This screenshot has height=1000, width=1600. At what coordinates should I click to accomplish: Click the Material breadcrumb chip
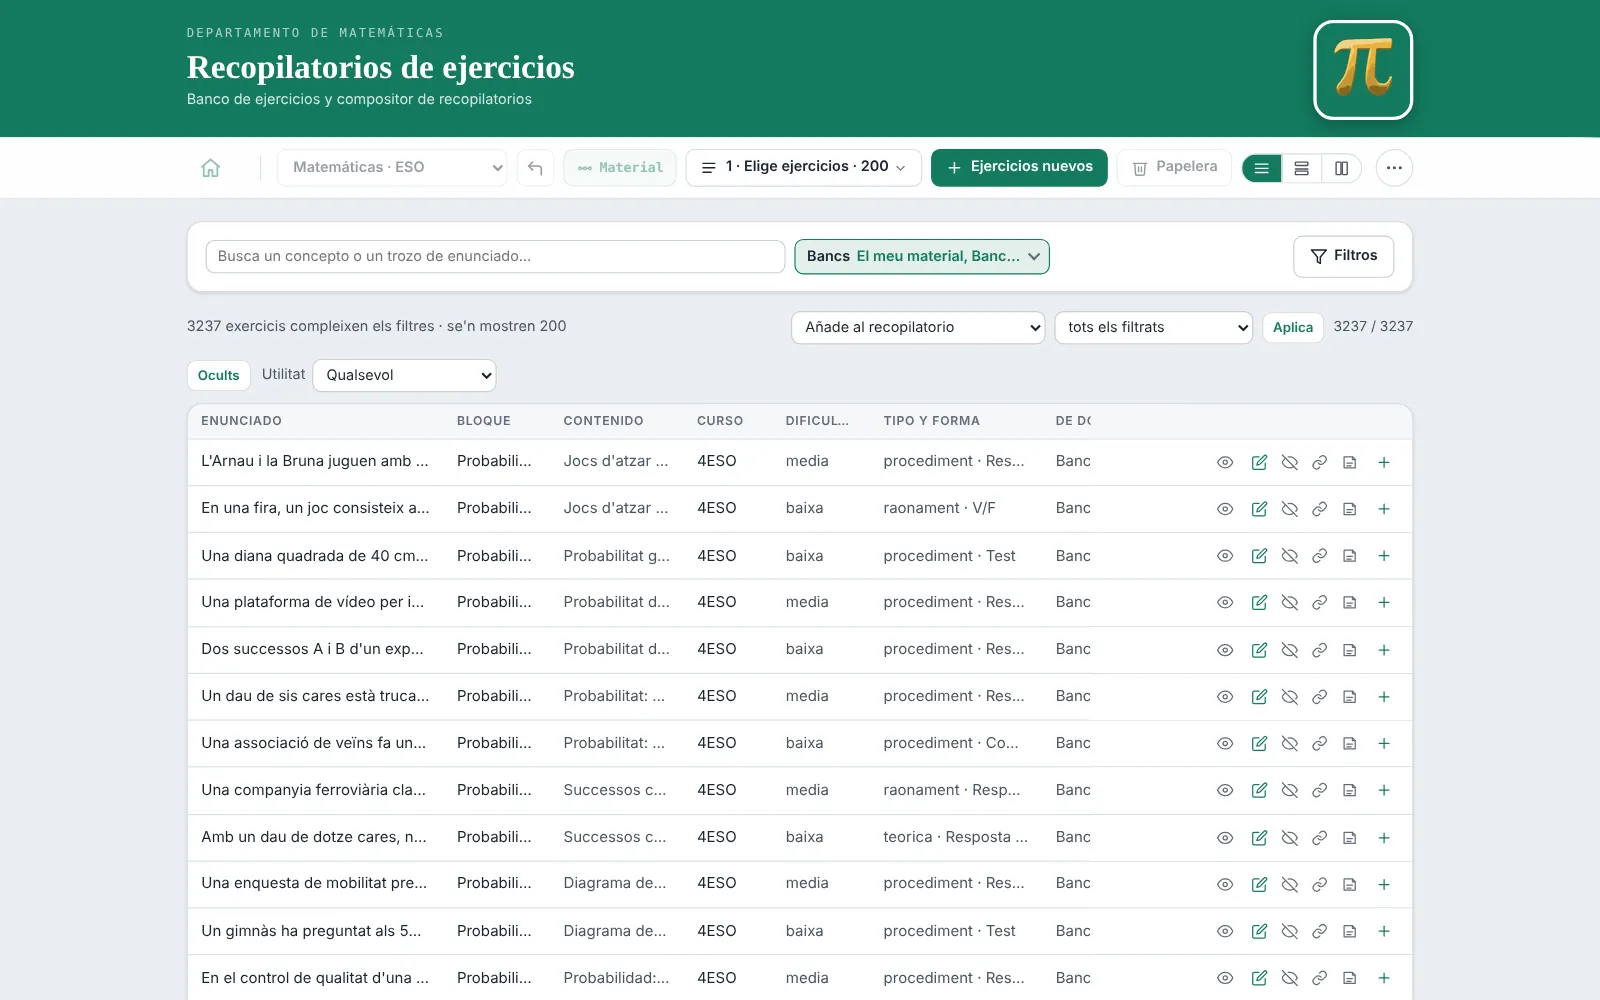point(620,168)
